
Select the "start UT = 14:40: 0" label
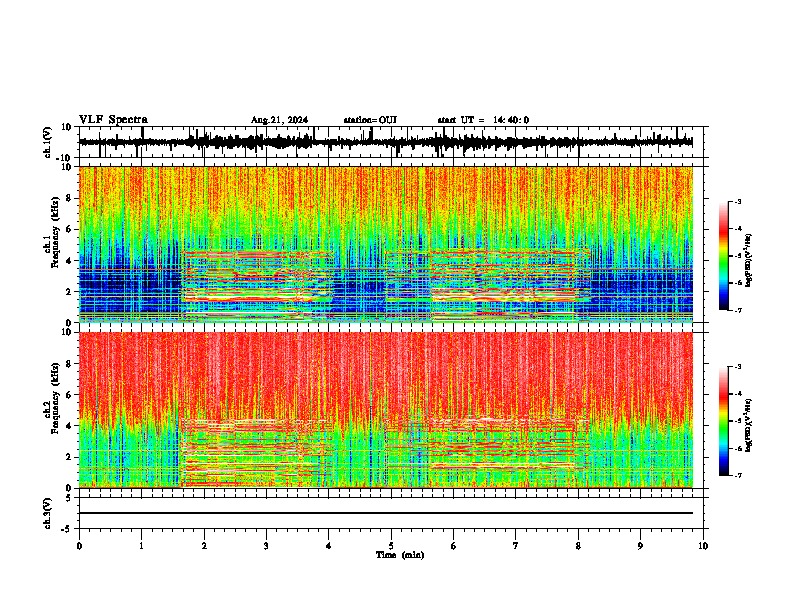[x=483, y=120]
